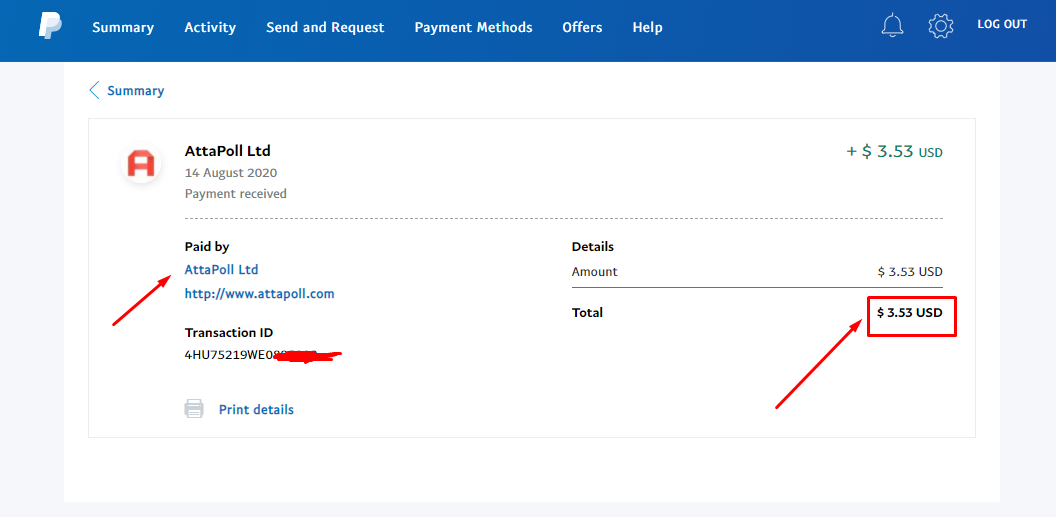Open the Offers nav item
This screenshot has width=1056, height=517.
click(x=583, y=28)
